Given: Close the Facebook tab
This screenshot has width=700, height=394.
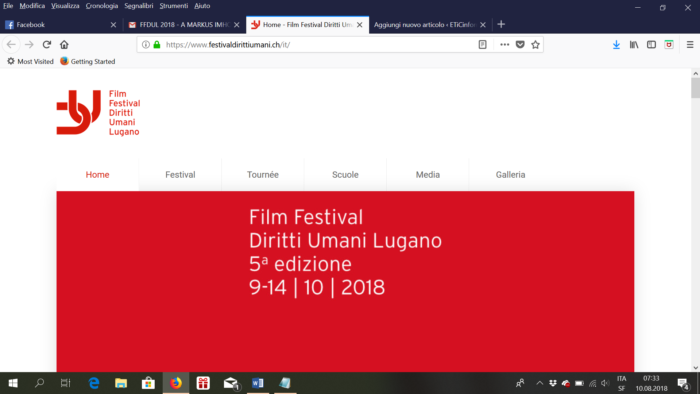Looking at the screenshot, I should 113,25.
